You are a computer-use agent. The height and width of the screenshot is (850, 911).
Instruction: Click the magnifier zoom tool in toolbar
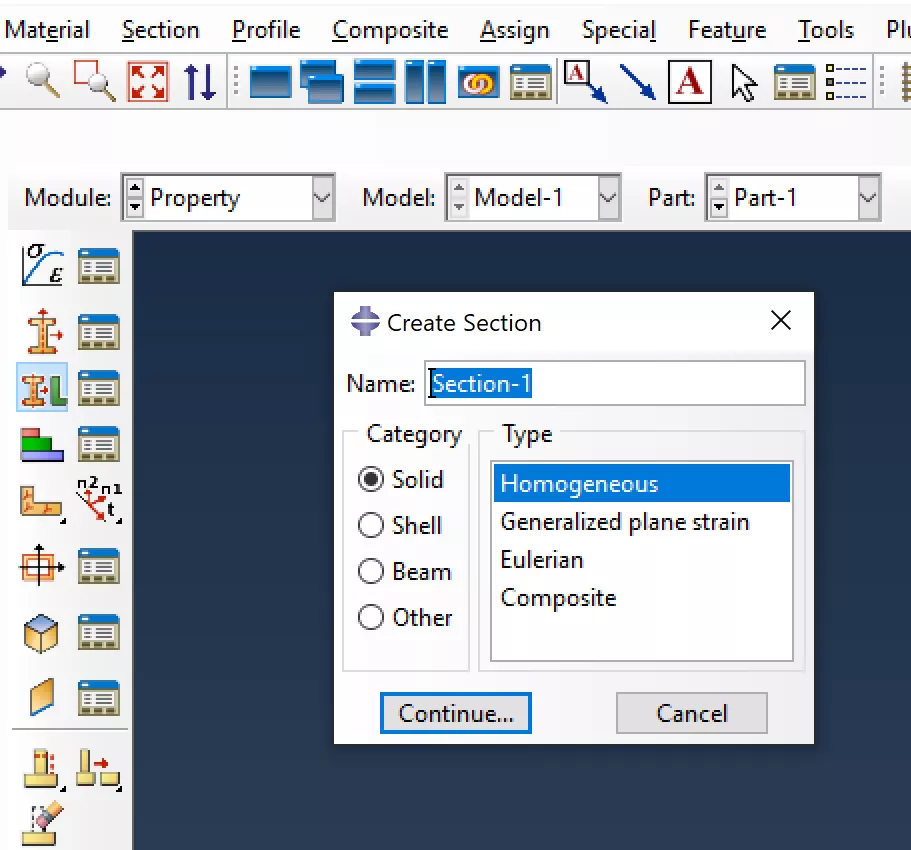[43, 81]
